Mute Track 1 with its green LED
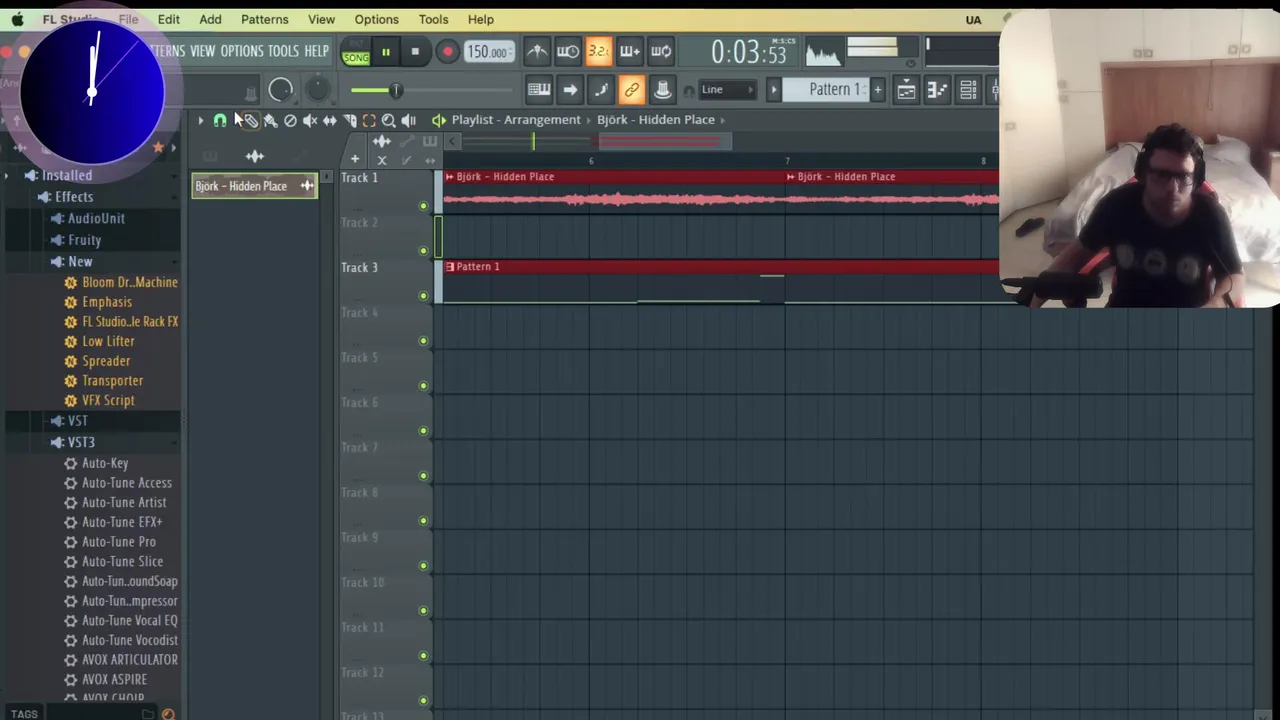This screenshot has height=720, width=1280. pos(423,206)
